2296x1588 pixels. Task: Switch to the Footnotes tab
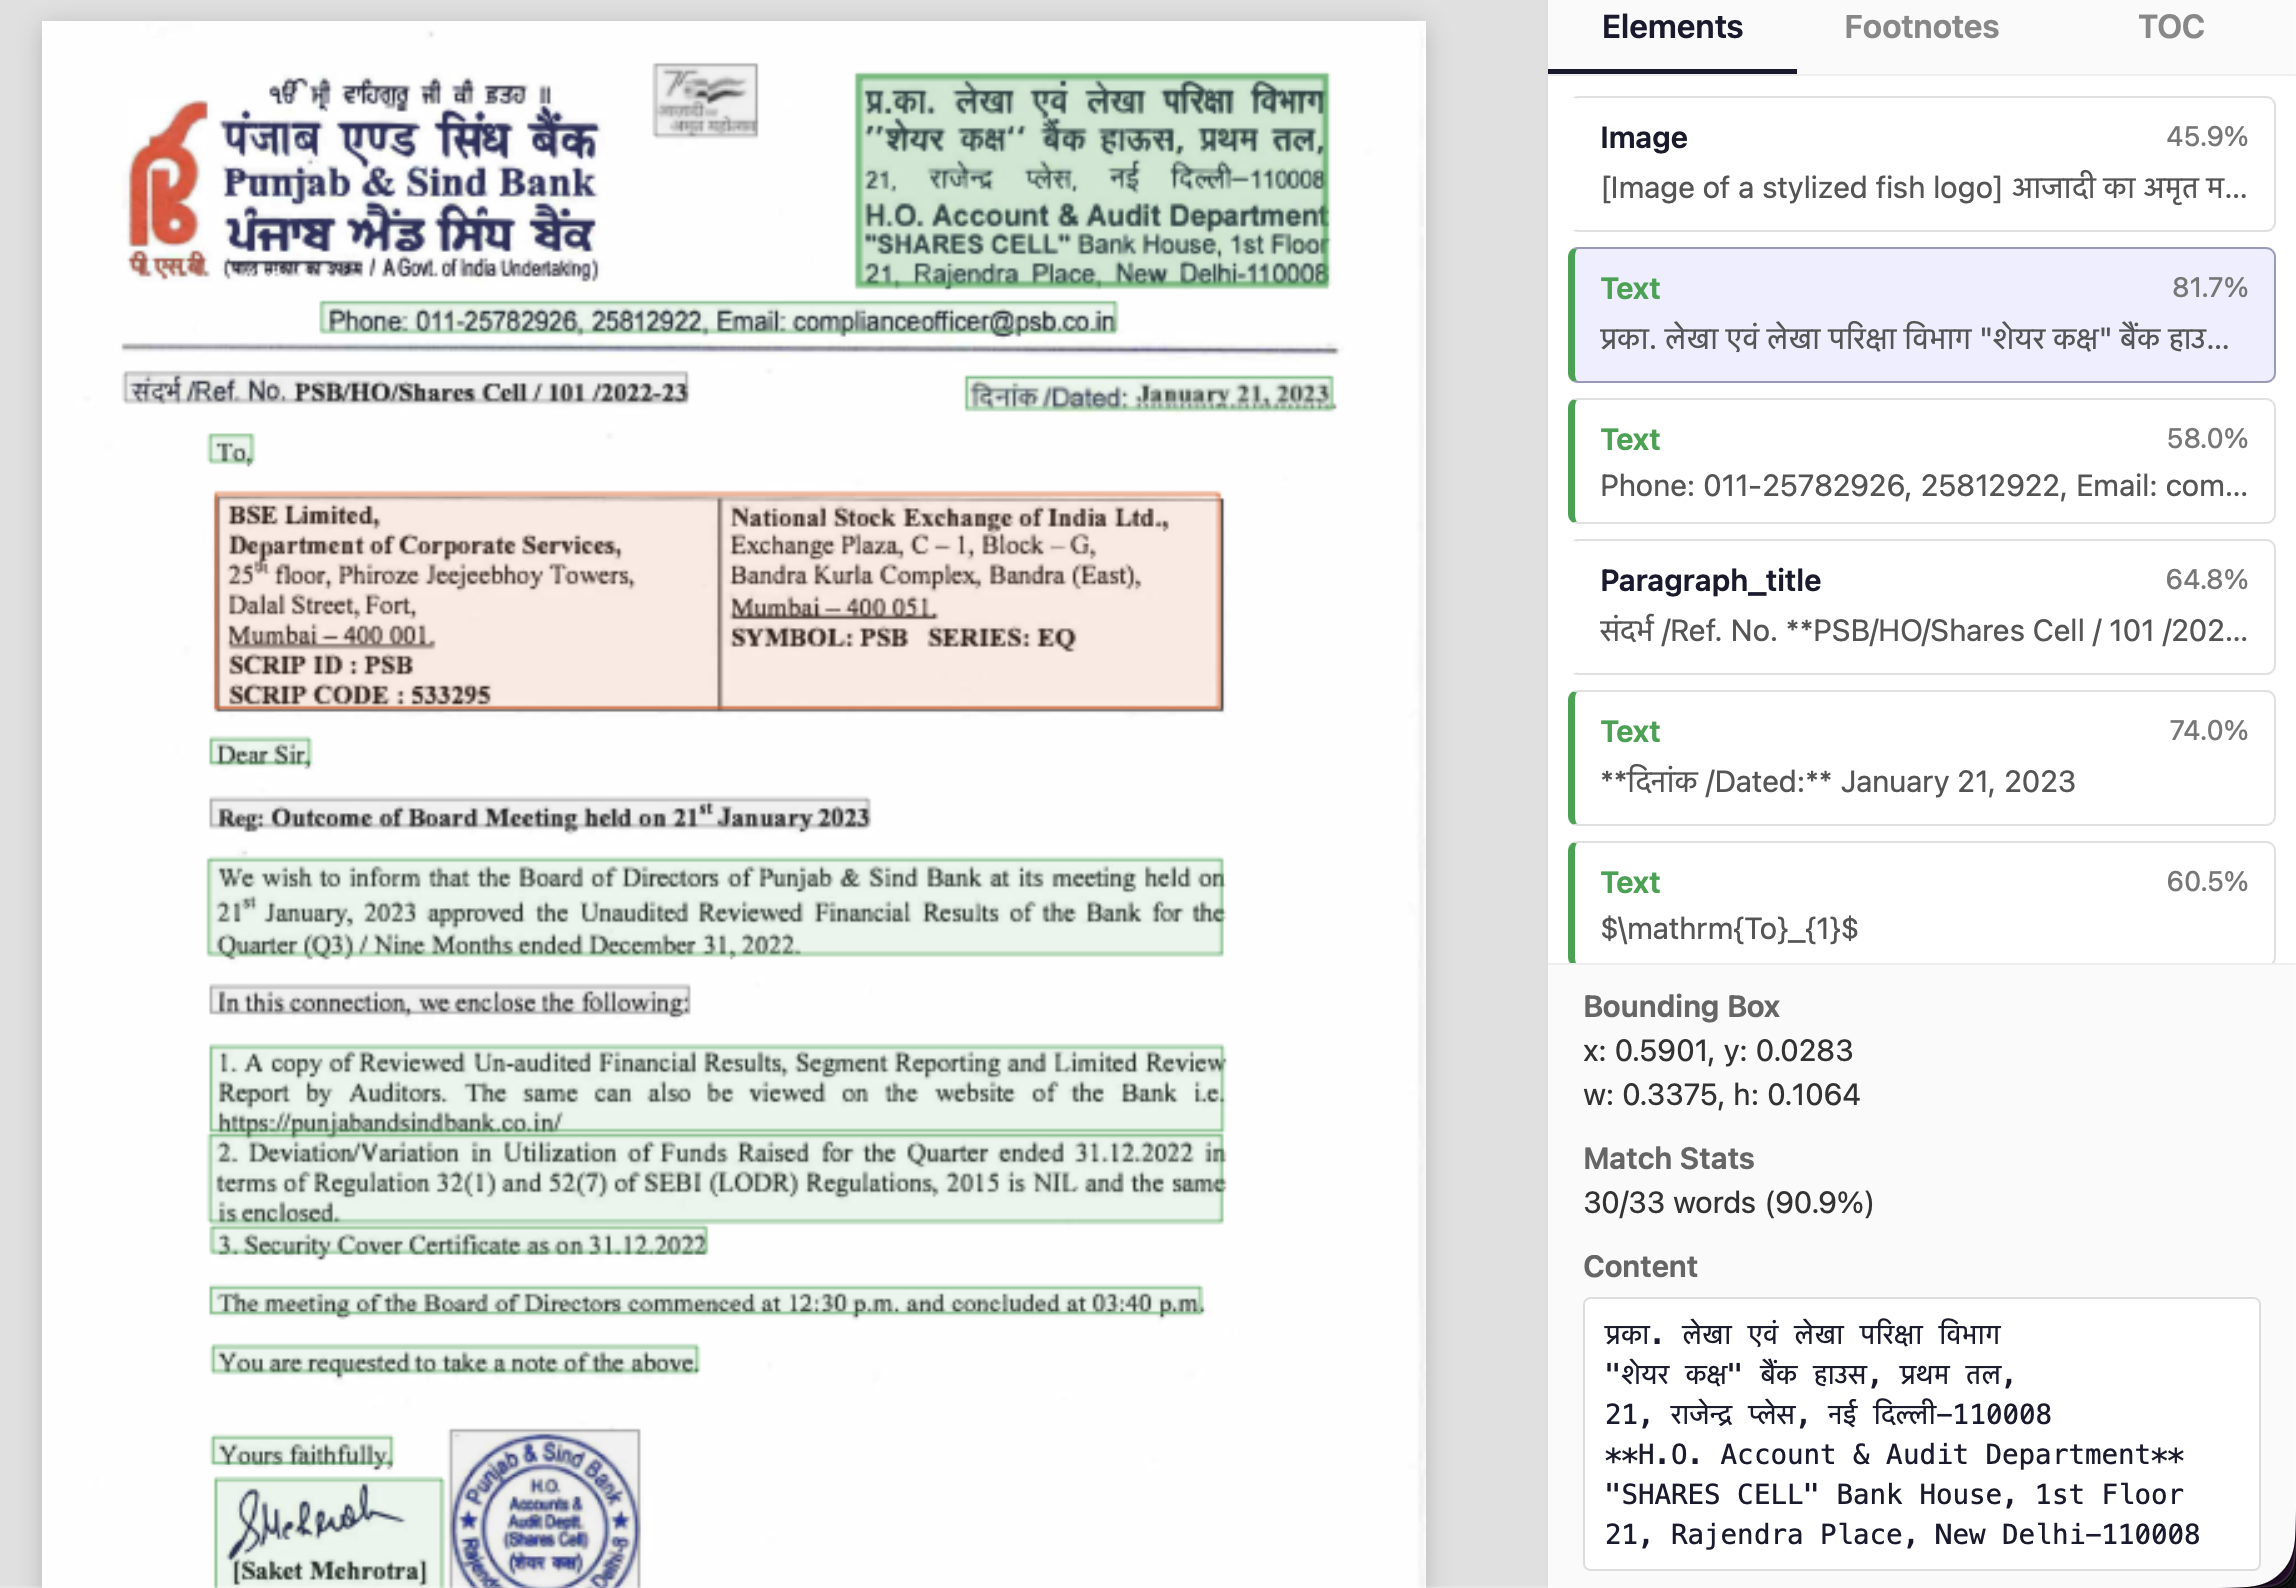click(1920, 27)
